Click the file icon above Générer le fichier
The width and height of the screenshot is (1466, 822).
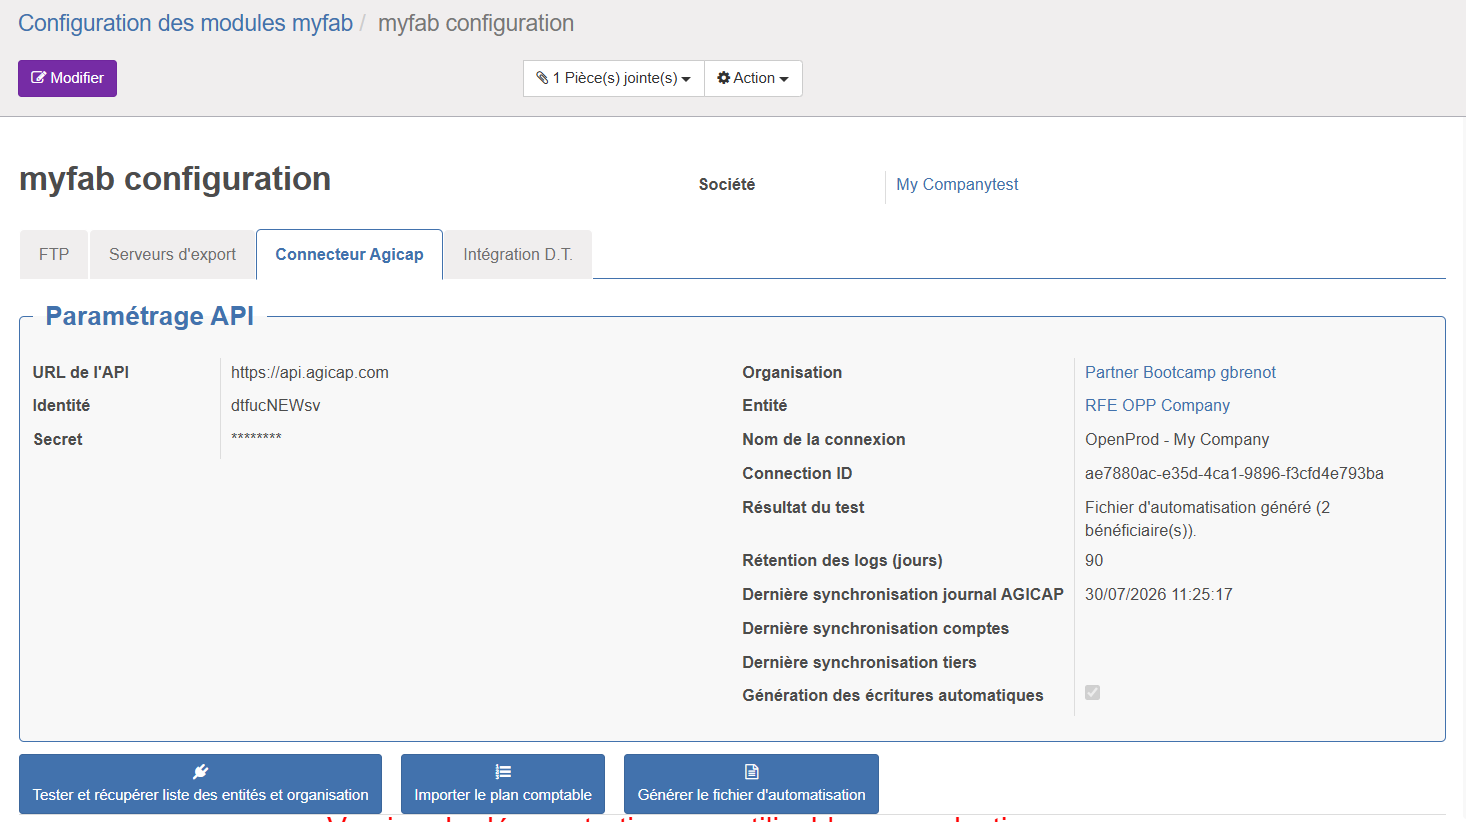[752, 771]
